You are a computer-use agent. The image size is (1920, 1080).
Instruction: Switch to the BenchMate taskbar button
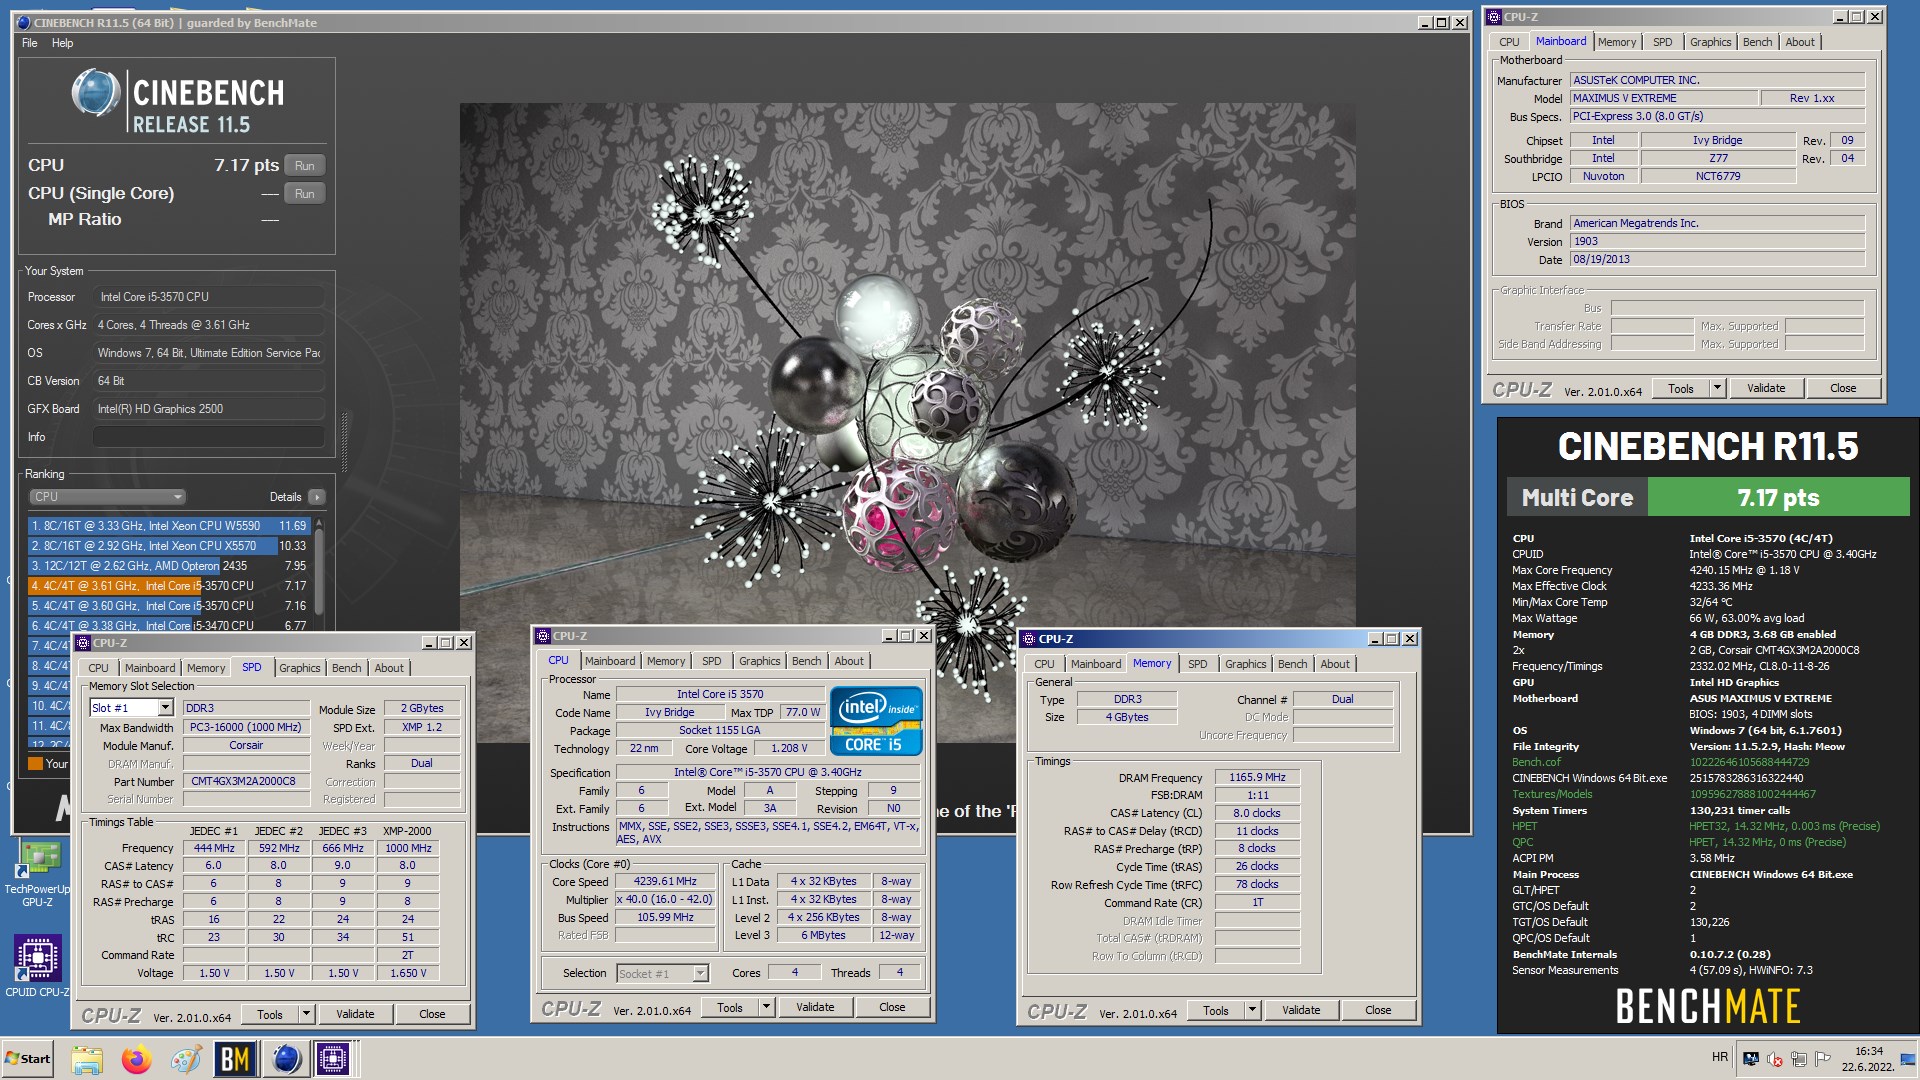click(235, 1059)
